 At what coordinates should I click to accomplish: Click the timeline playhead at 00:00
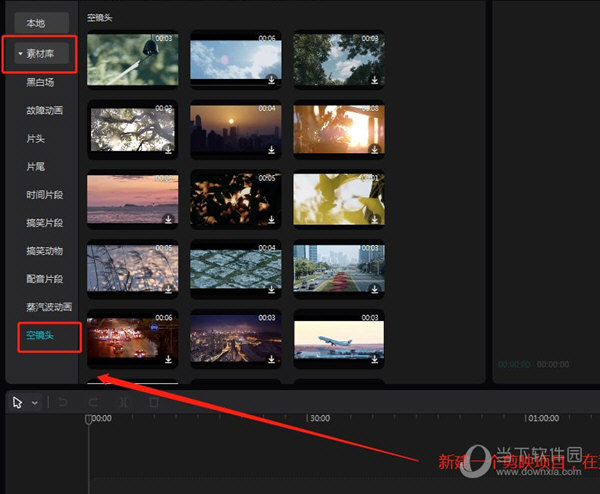pos(88,420)
